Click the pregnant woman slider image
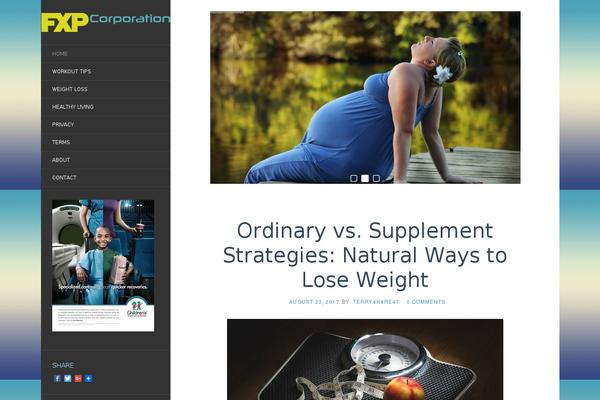Viewport: 600px width, 400px height. [365, 98]
